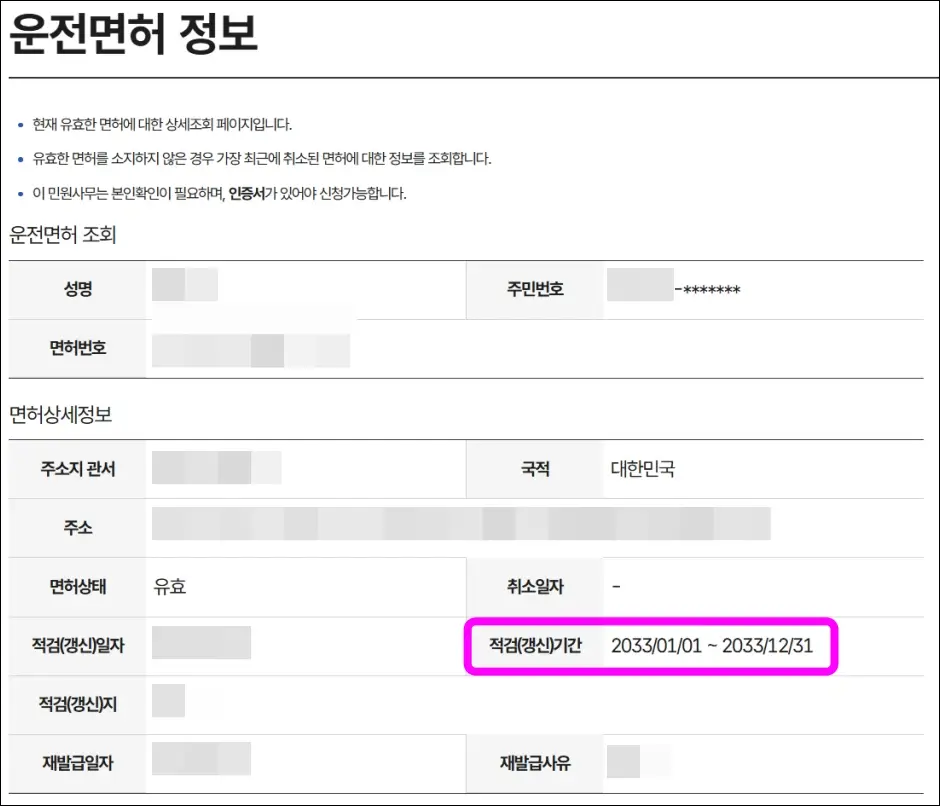Select the 면허상세정보 section title

pyautogui.click(x=61, y=414)
